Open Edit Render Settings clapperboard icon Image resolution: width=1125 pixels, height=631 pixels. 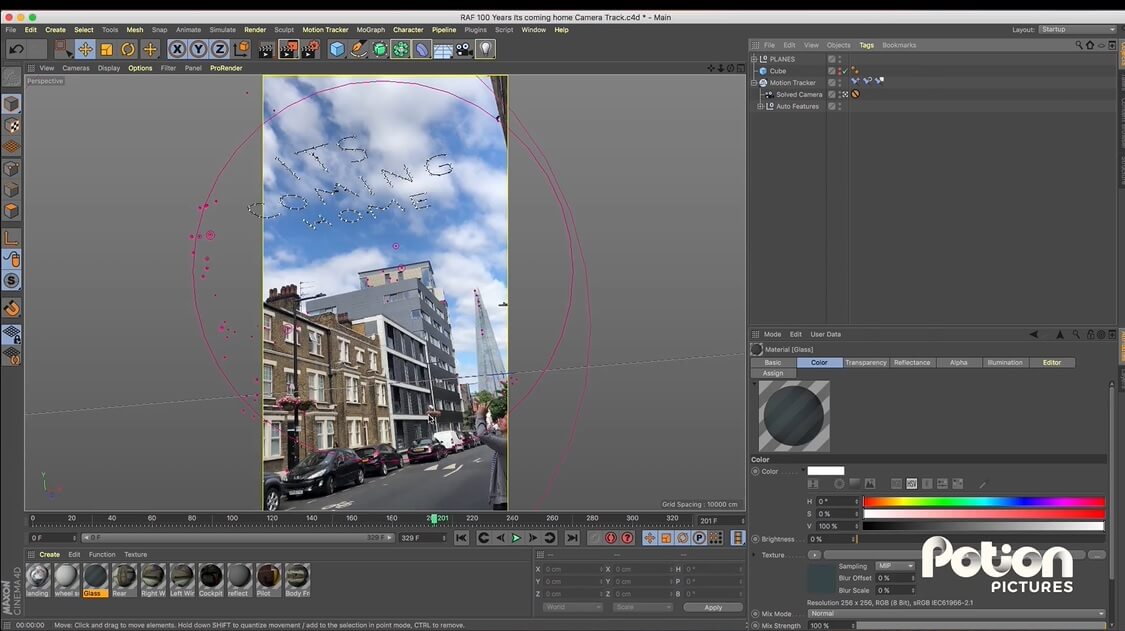310,49
